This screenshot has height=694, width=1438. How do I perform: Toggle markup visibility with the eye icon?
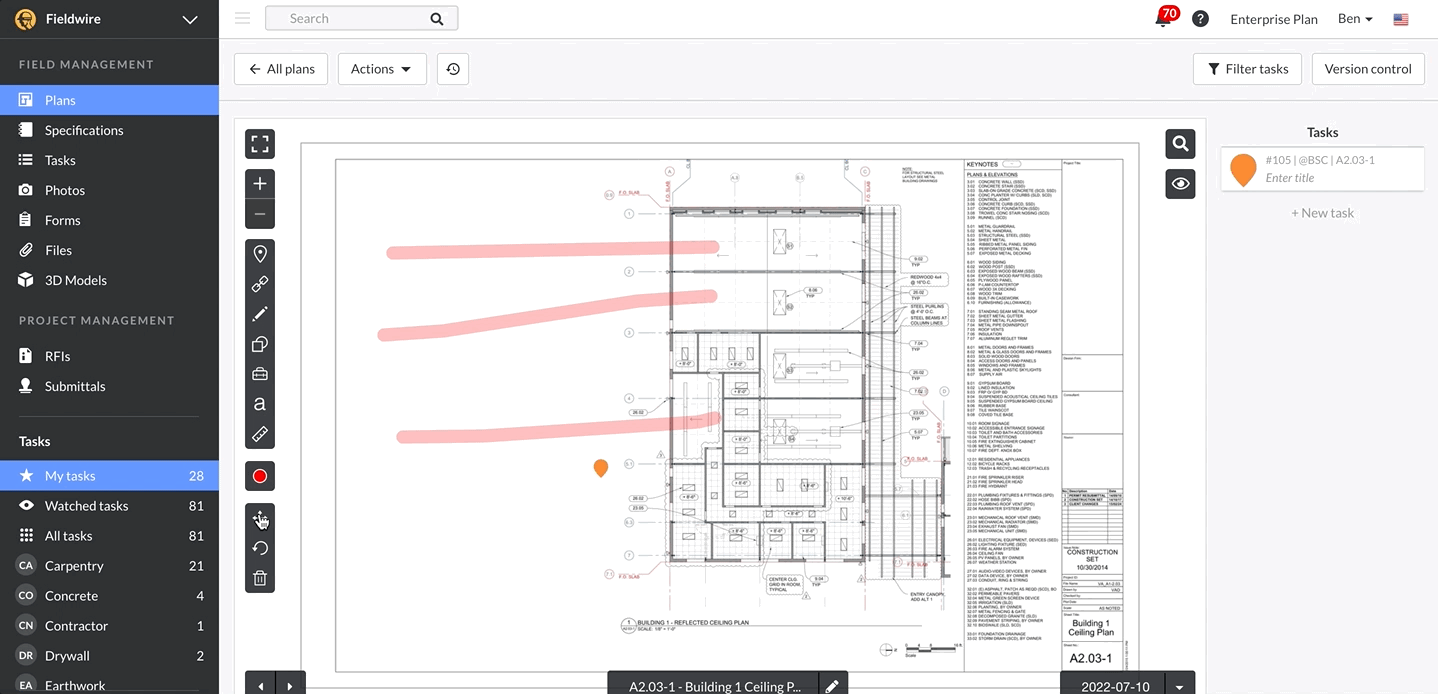click(1180, 184)
